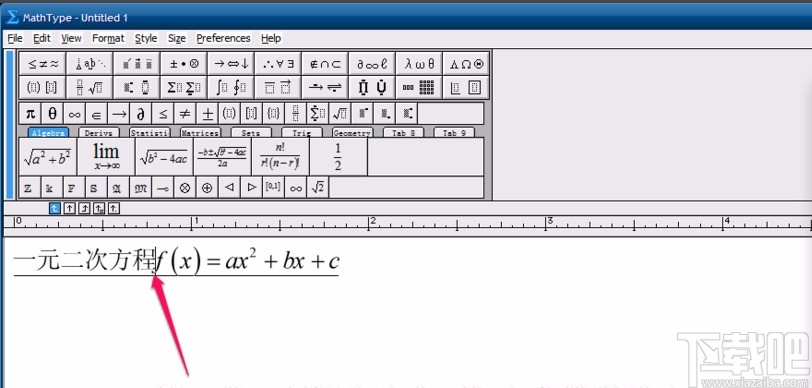Insert the less-than-or-equal symbol from the small bar
Image resolution: width=812 pixels, height=388 pixels.
pos(163,113)
